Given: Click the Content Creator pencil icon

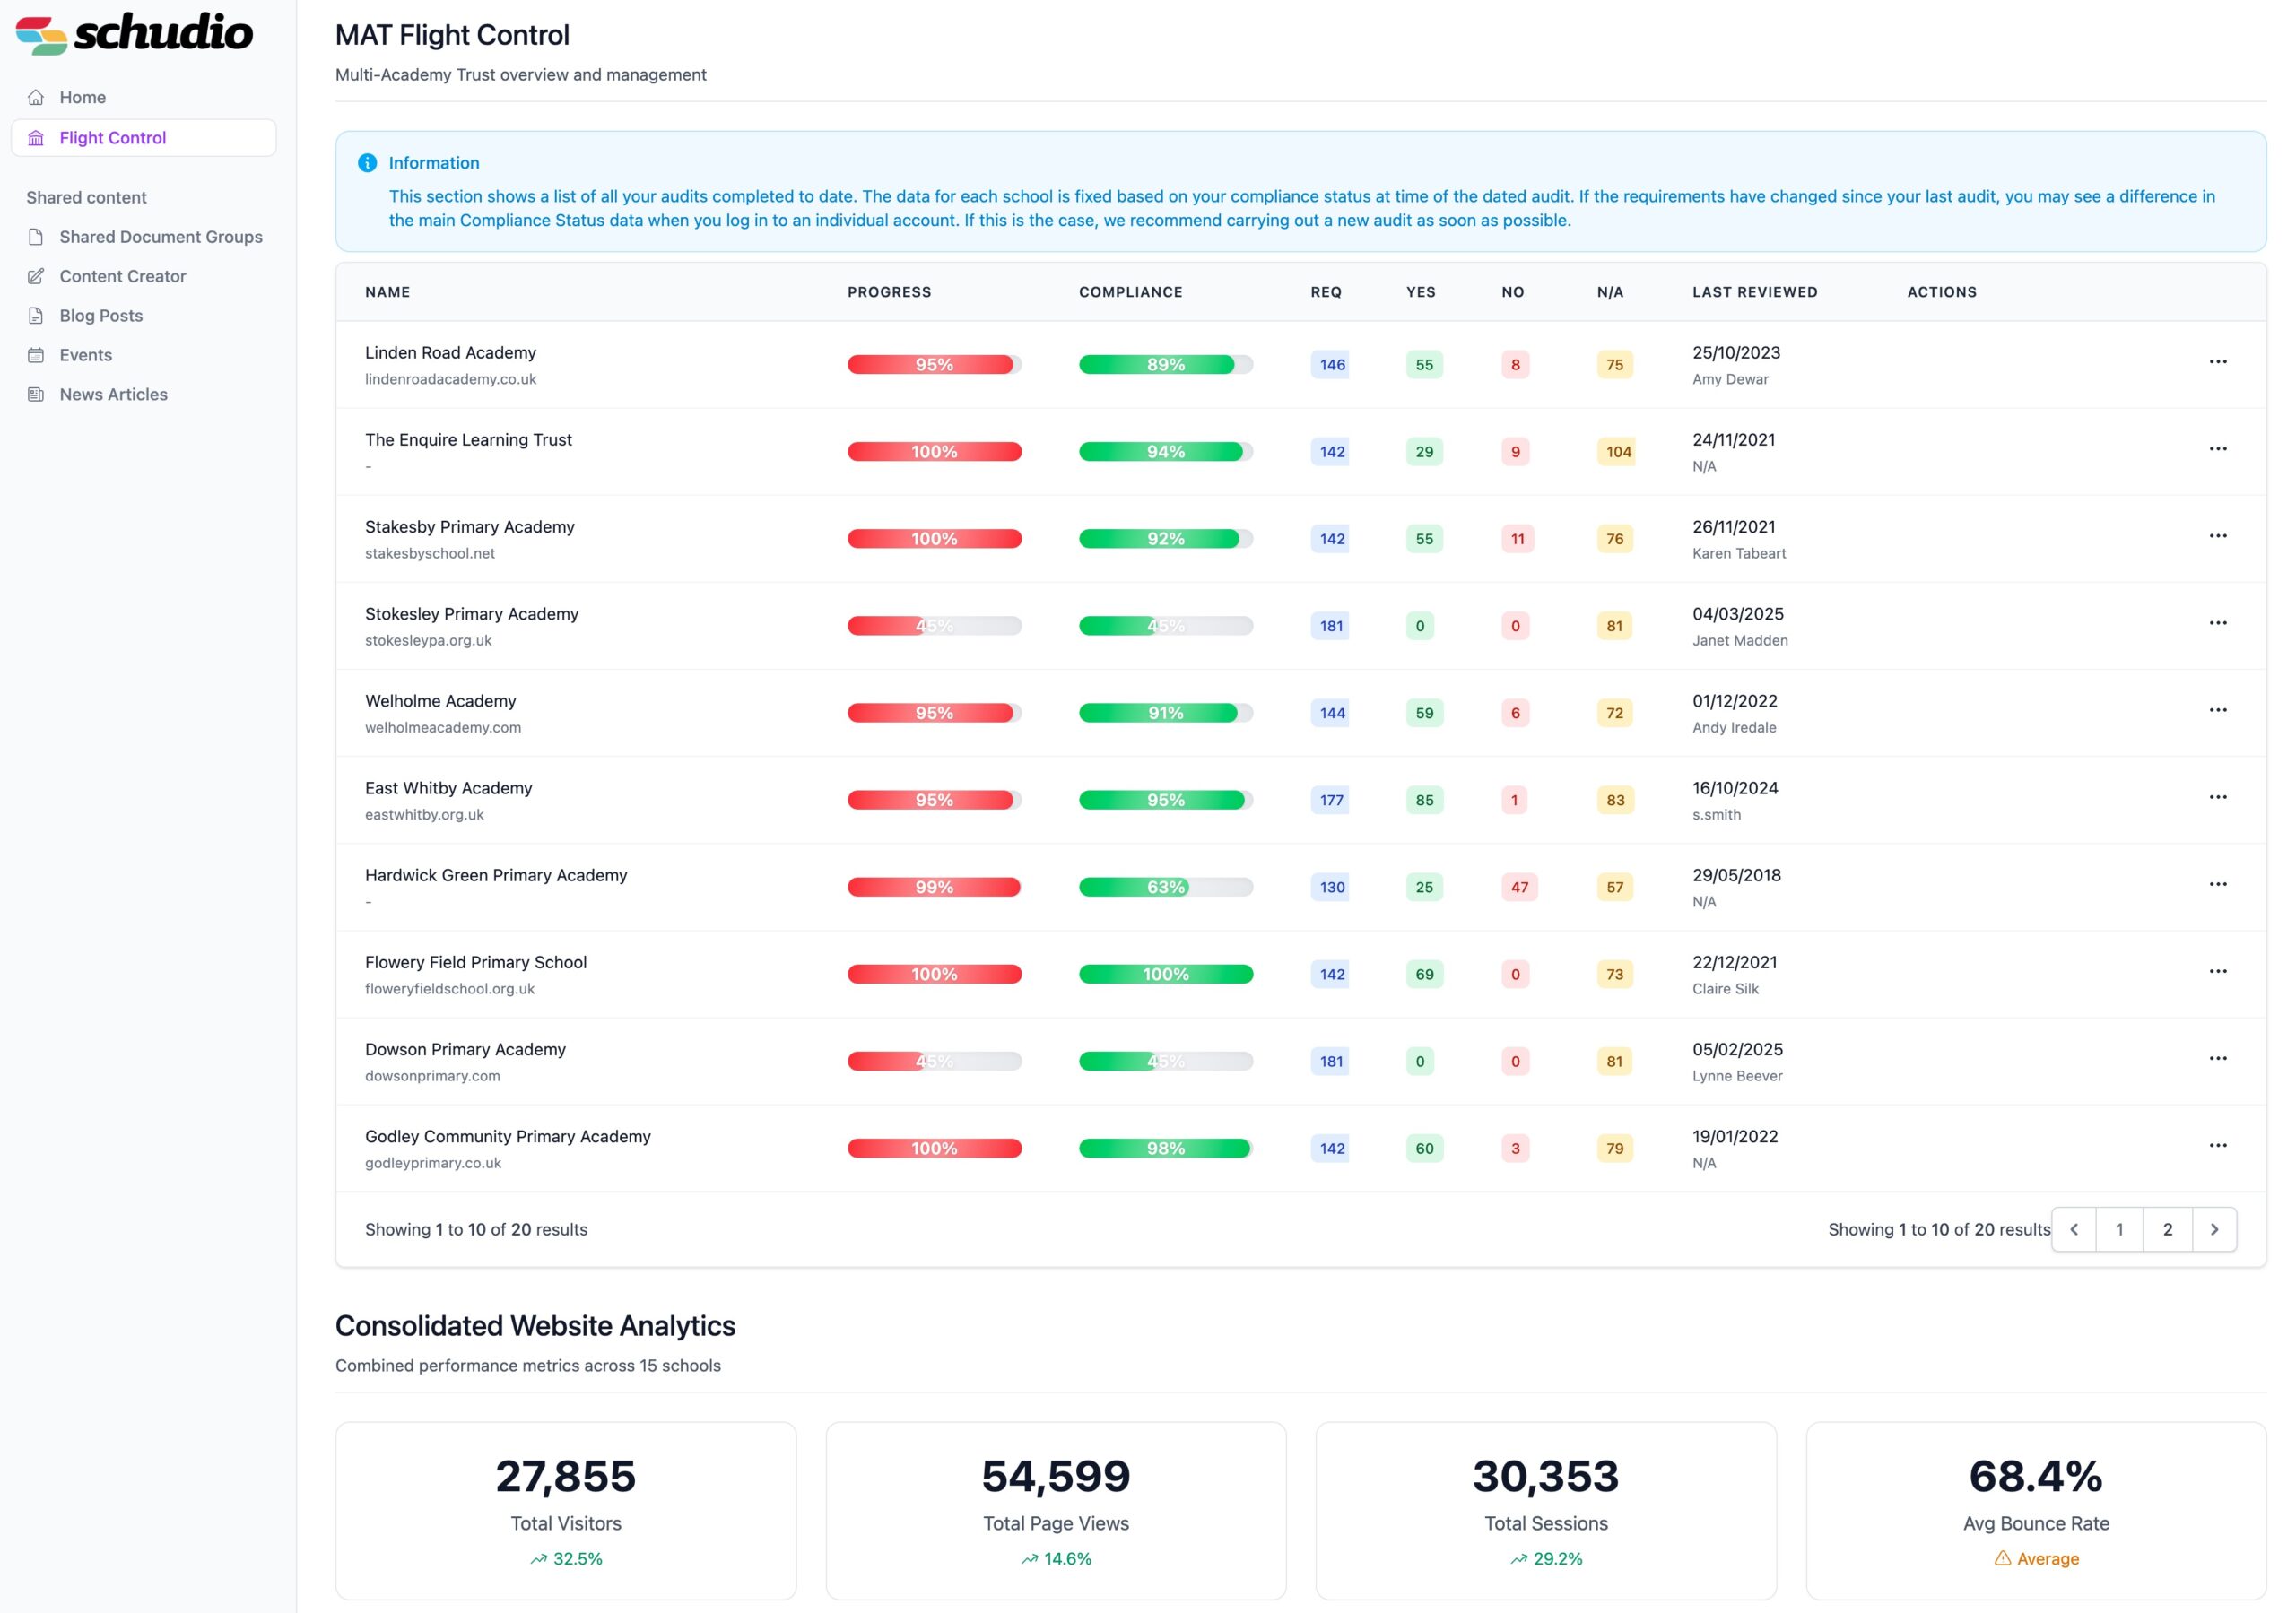Looking at the screenshot, I should tap(36, 276).
